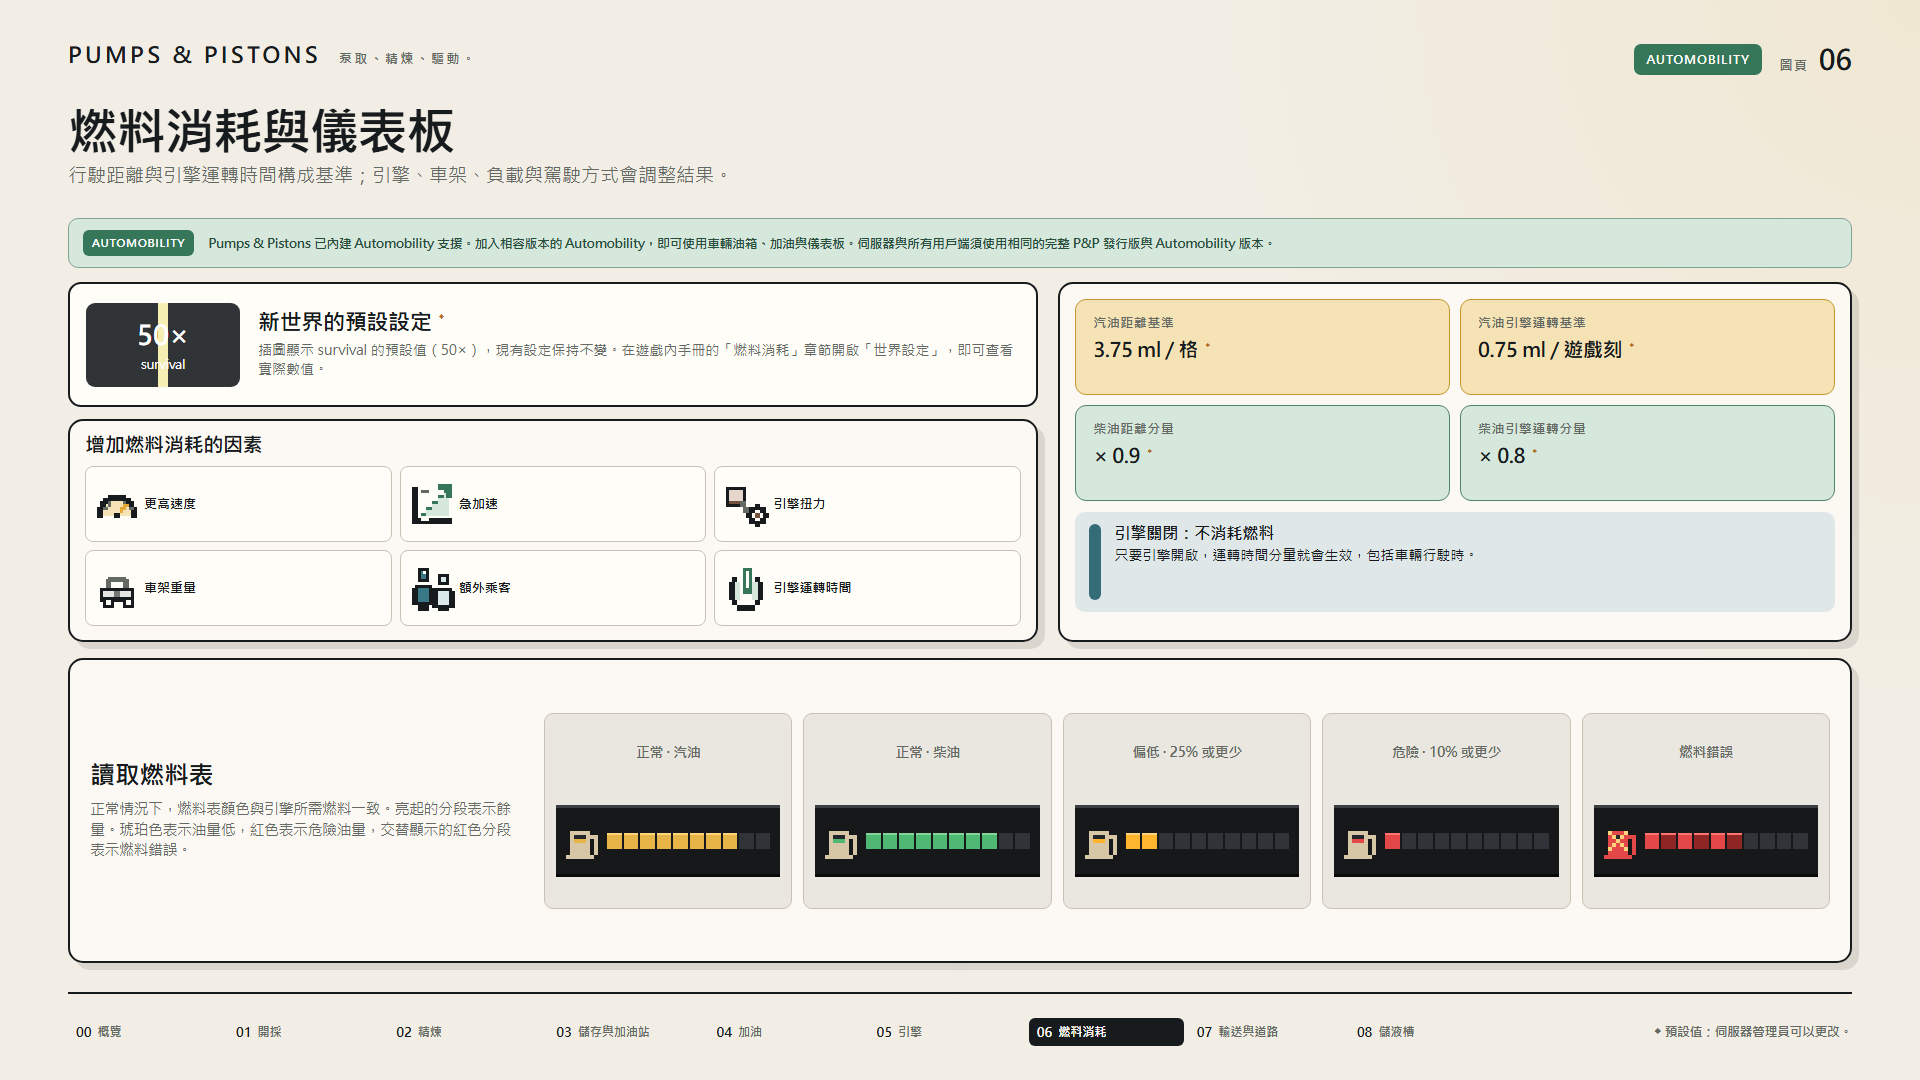Click the amber gasoline fuel gauge bar
1920x1080 pixels.
click(x=688, y=841)
